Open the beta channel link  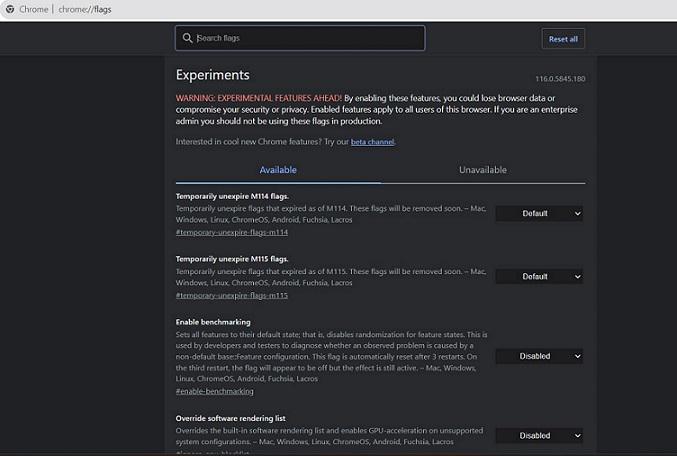pos(372,142)
